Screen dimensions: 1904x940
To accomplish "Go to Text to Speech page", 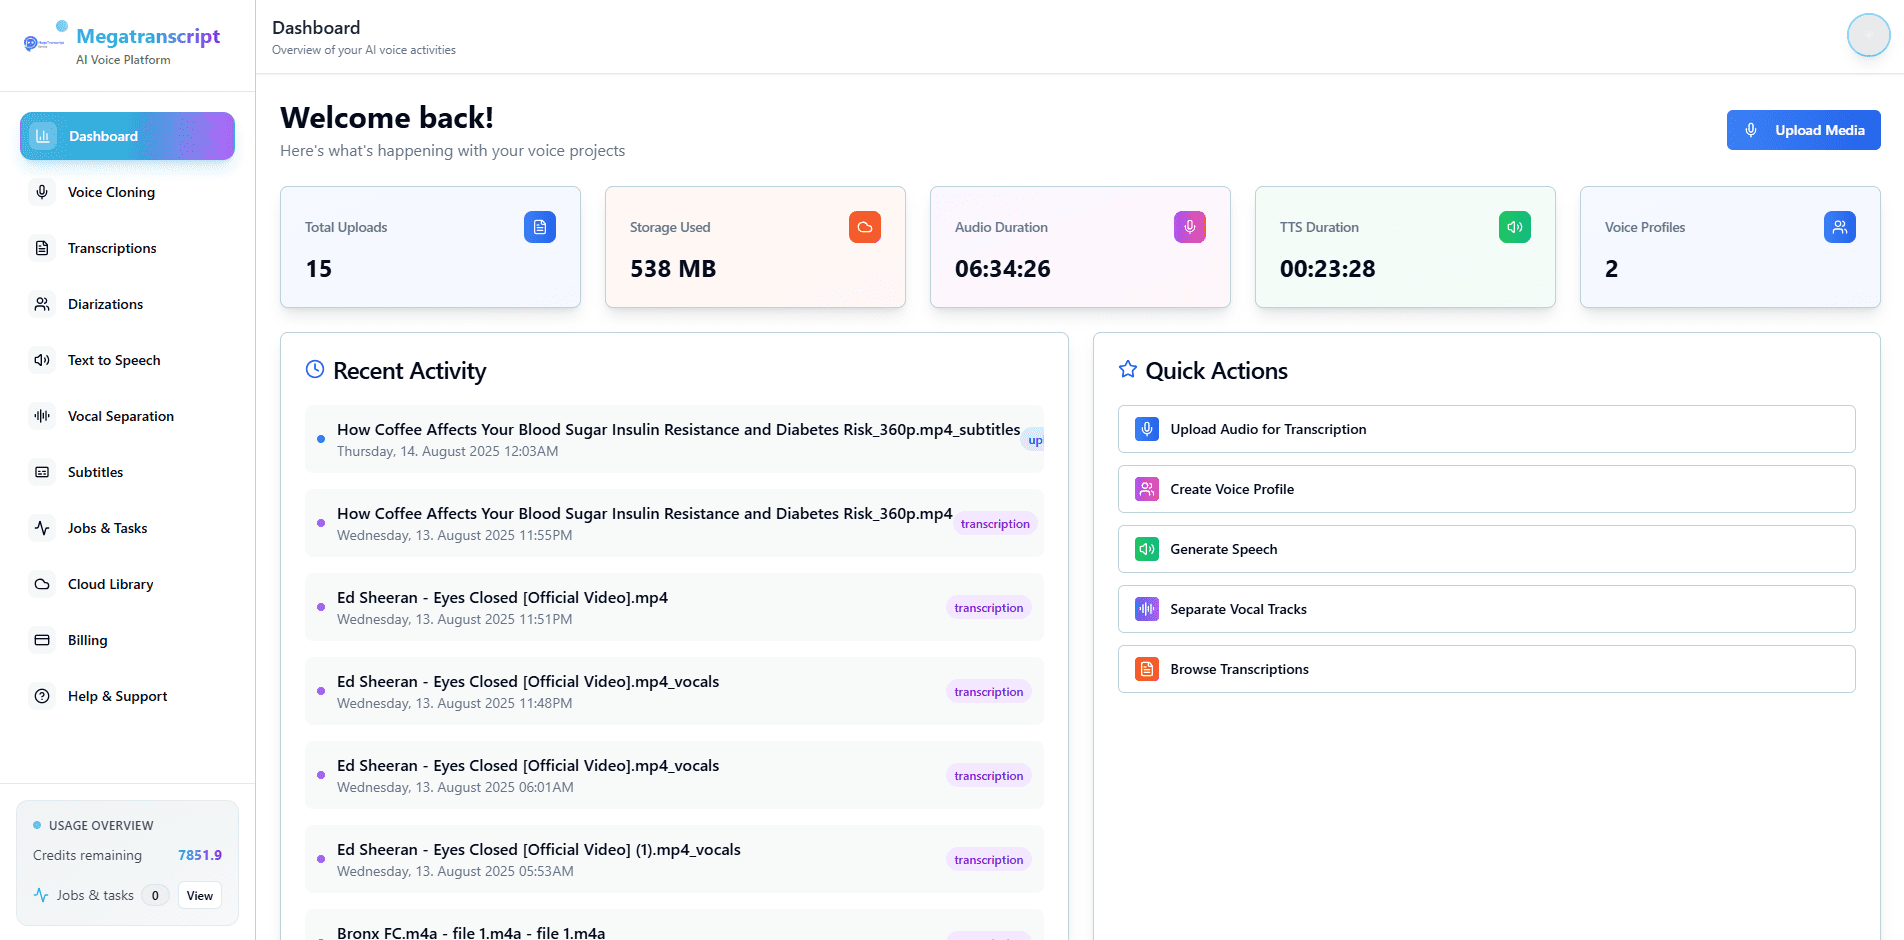I will (114, 360).
